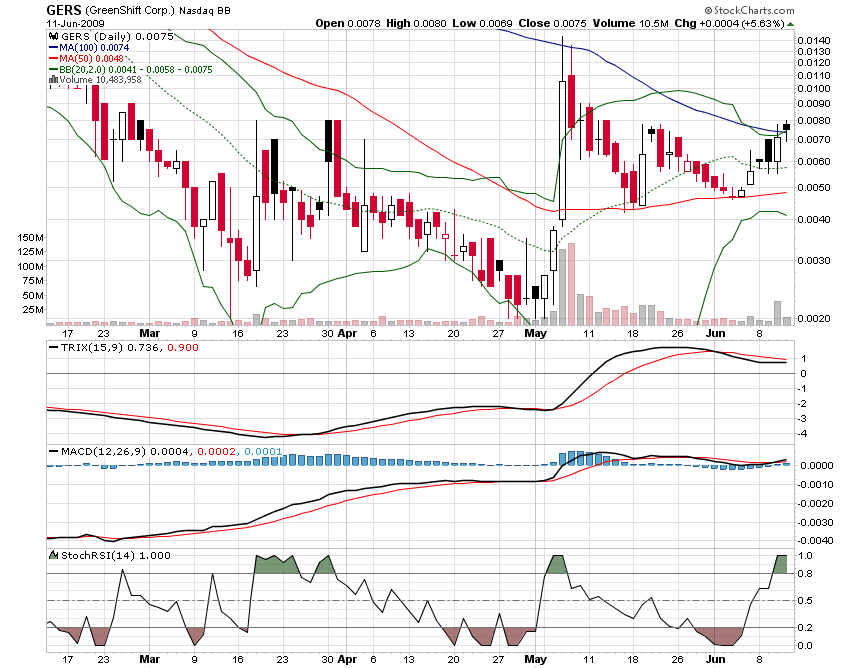850x668 pixels.
Task: Click the GERS (Daily) 0.0075 legend entry
Action: [x=117, y=36]
